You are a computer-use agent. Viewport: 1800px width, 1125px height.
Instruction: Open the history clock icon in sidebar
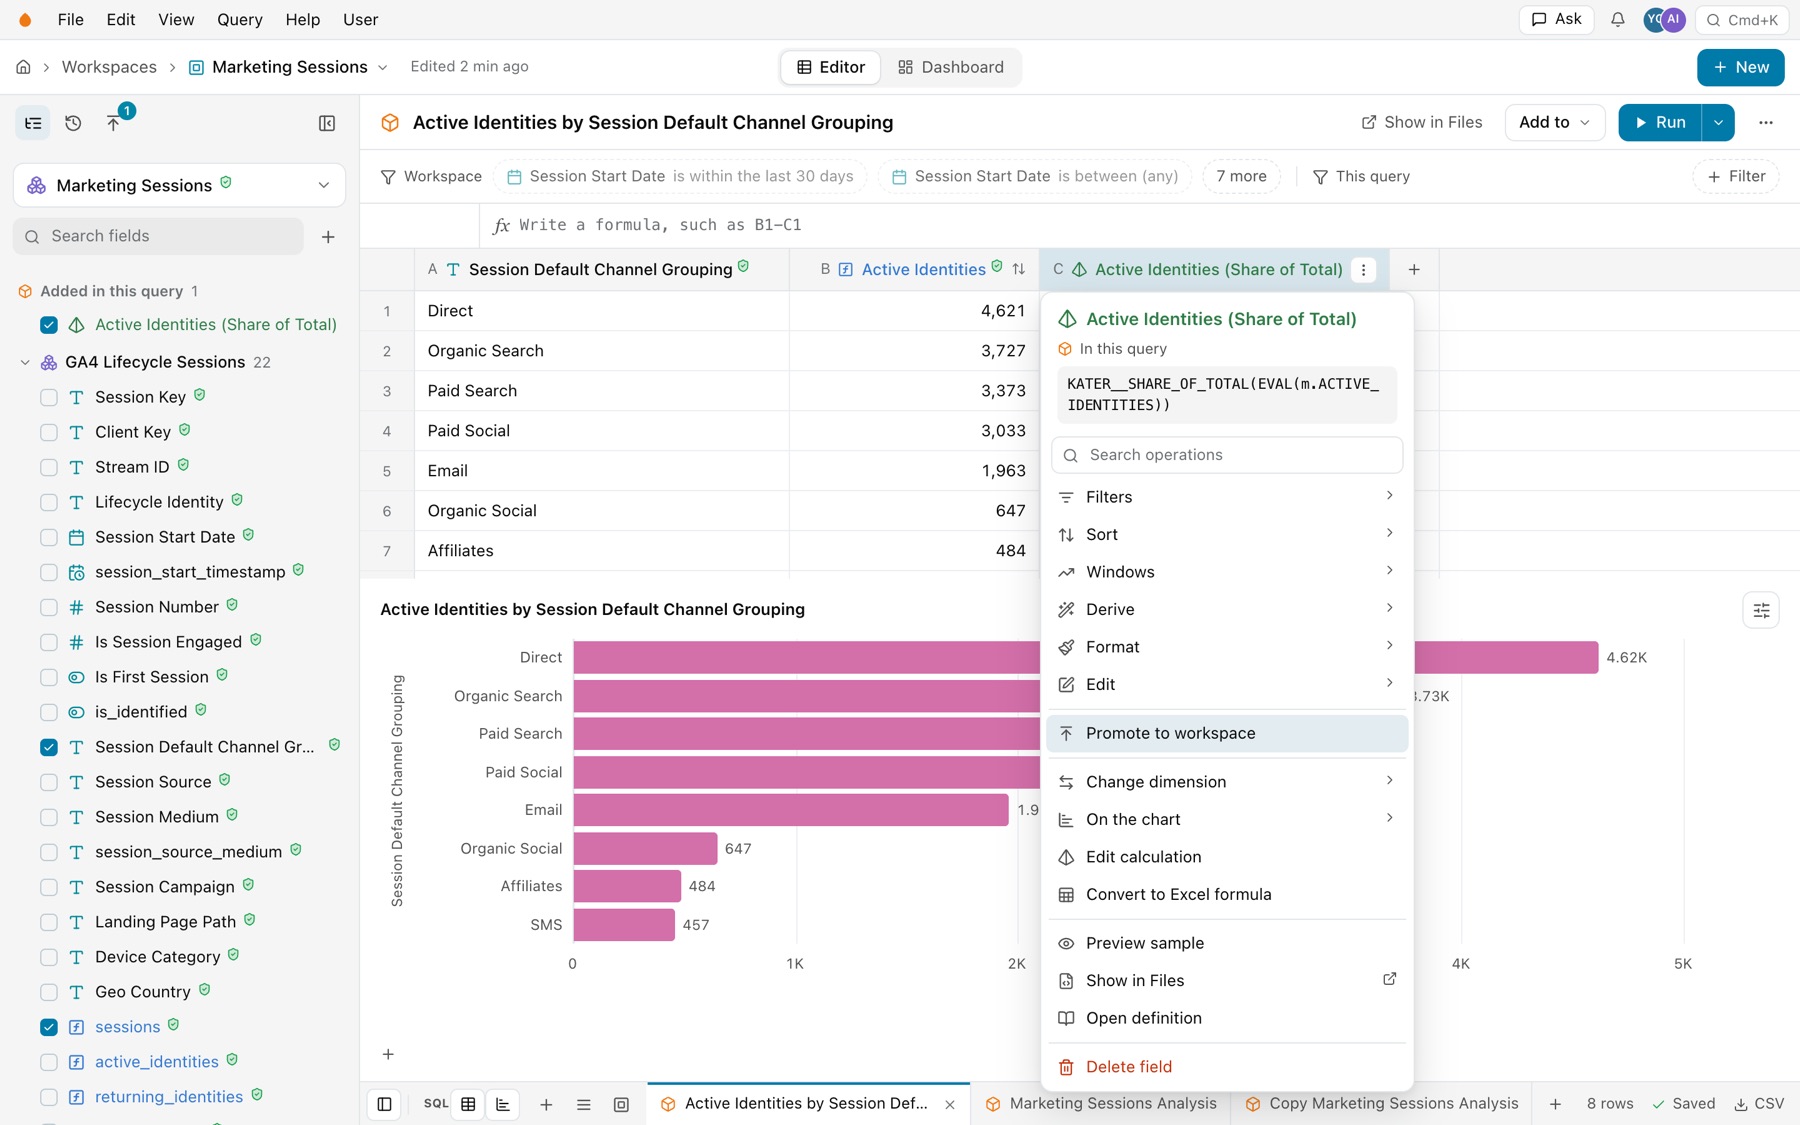[73, 123]
